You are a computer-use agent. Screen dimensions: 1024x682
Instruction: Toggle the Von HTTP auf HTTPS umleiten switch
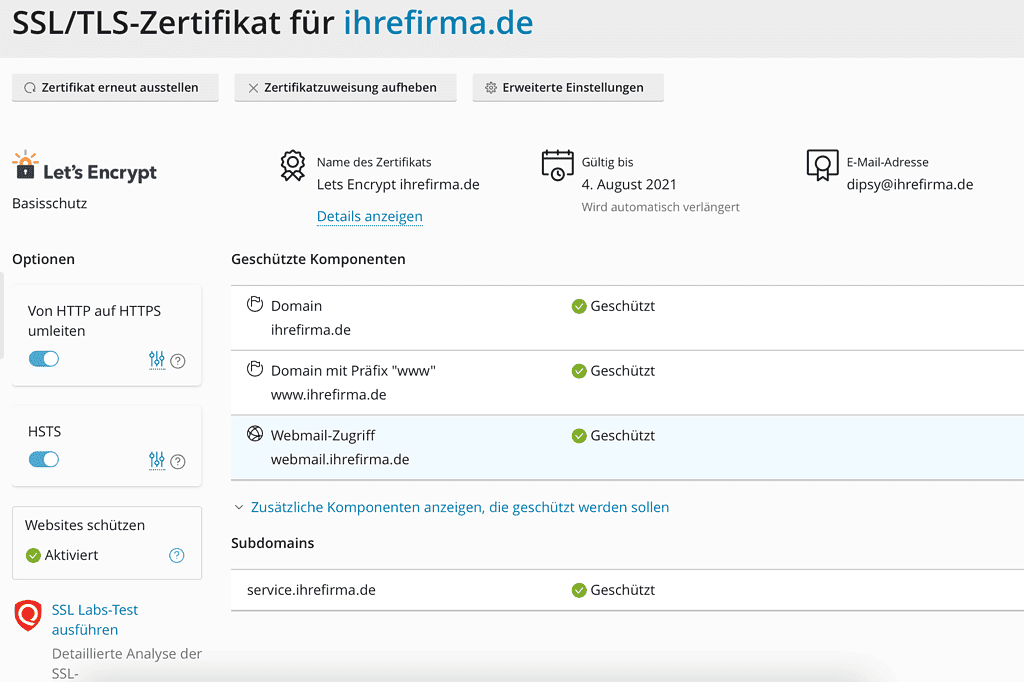point(44,359)
